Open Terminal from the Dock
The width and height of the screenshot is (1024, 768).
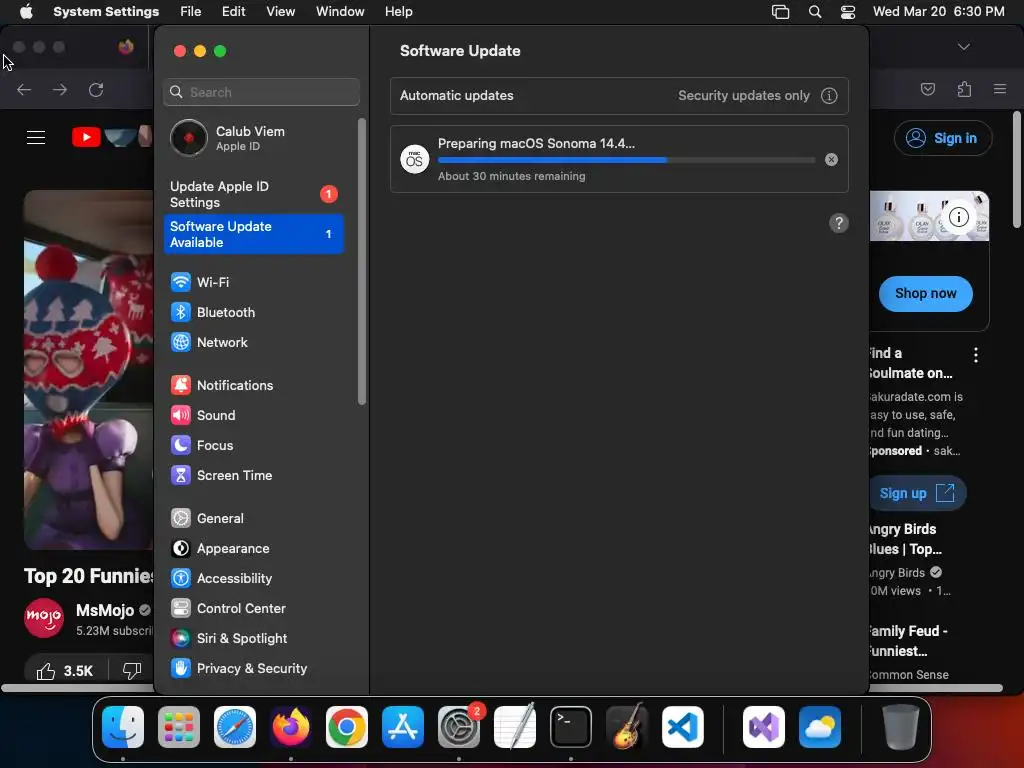[571, 727]
